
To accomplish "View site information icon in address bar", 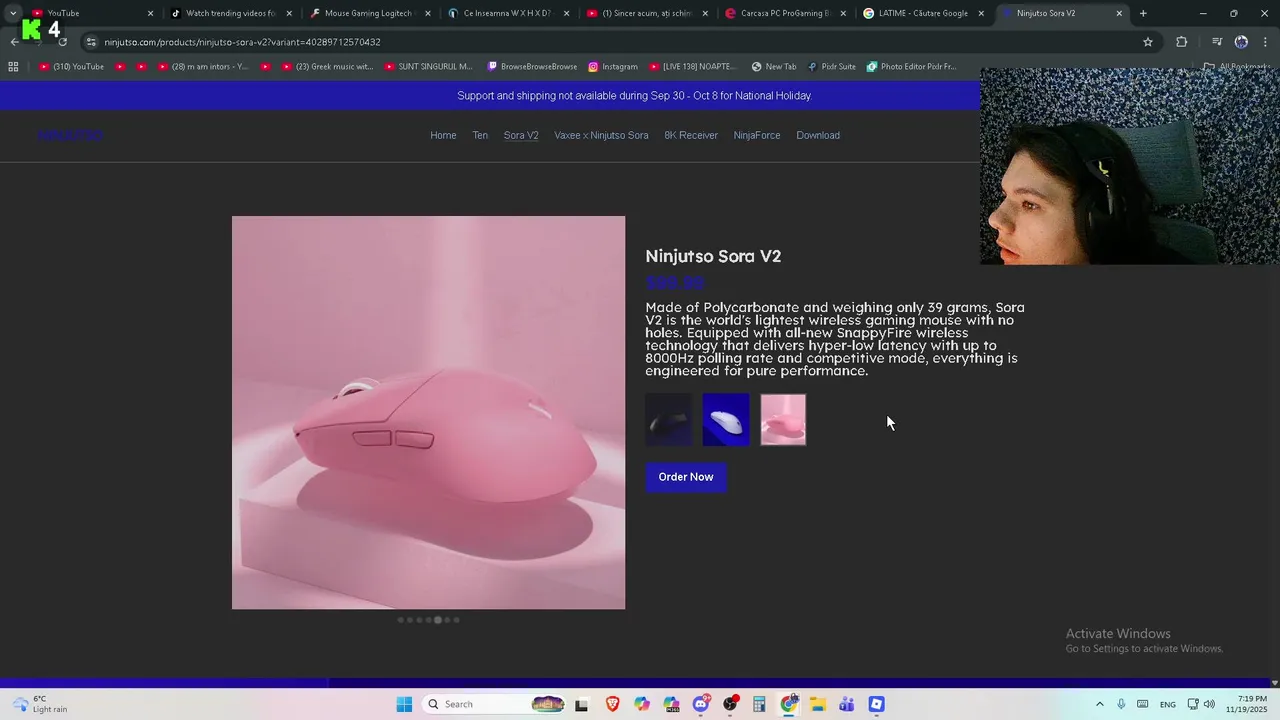I will coord(91,42).
